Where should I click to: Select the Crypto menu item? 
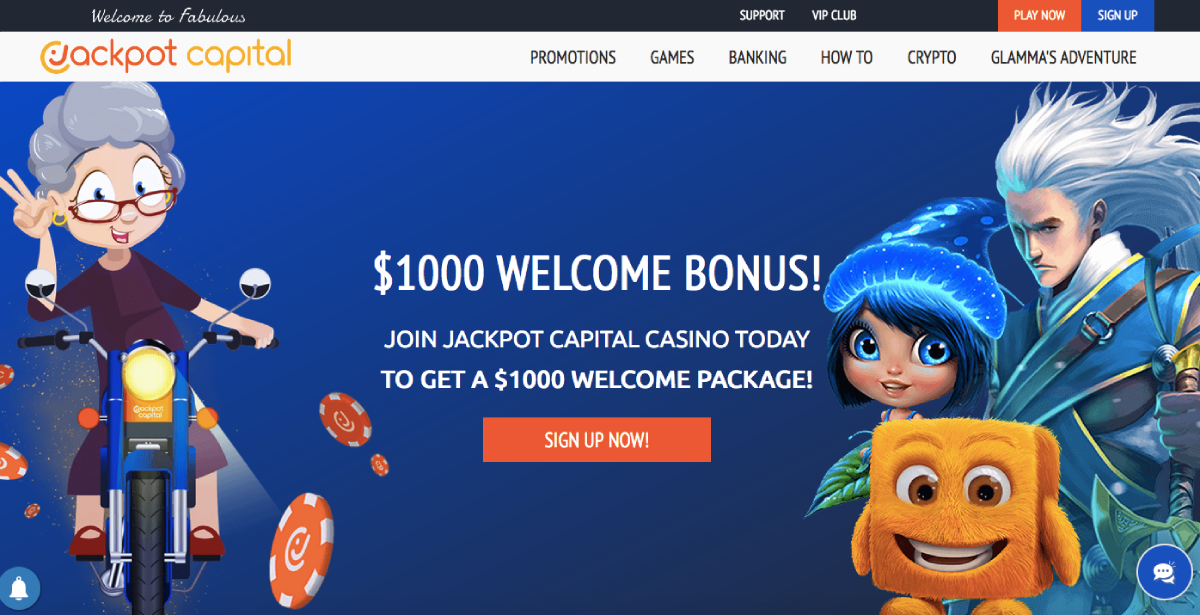coord(932,57)
